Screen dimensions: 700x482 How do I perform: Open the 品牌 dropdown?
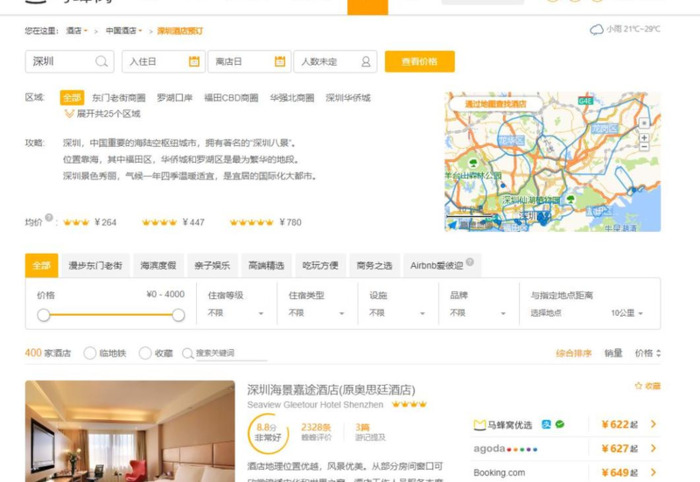478,313
